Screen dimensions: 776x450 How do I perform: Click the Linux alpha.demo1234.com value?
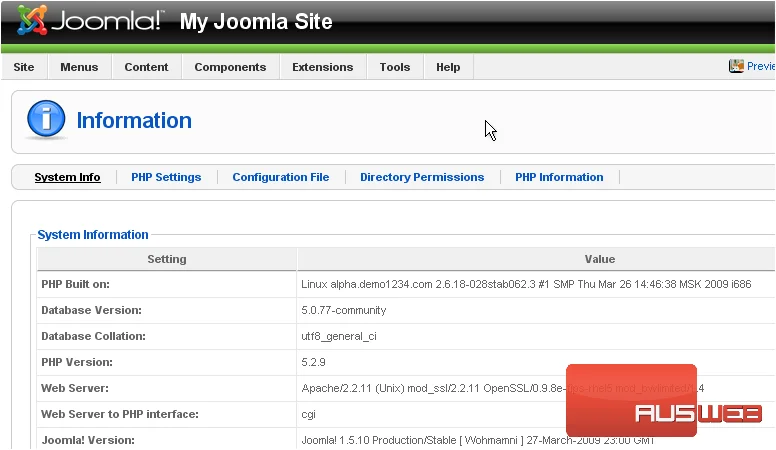click(x=526, y=284)
